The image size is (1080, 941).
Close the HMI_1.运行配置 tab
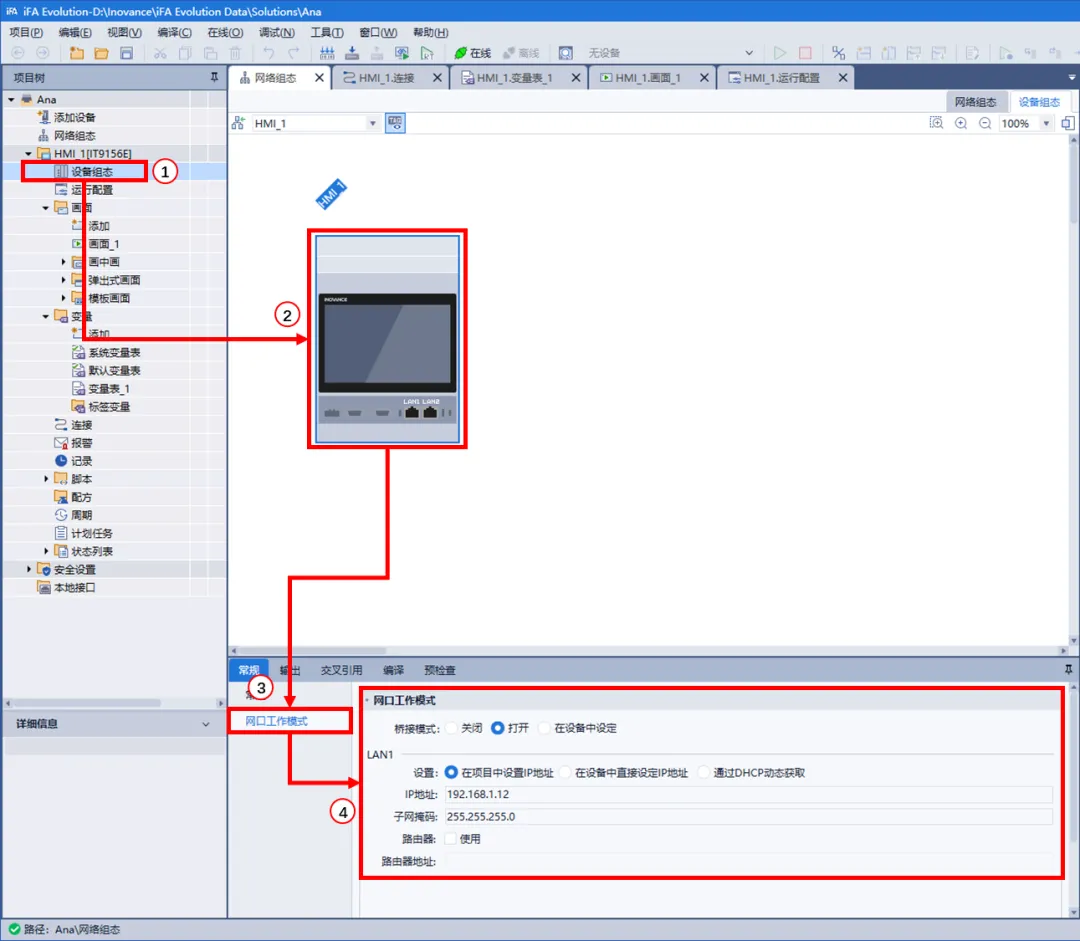pyautogui.click(x=842, y=78)
